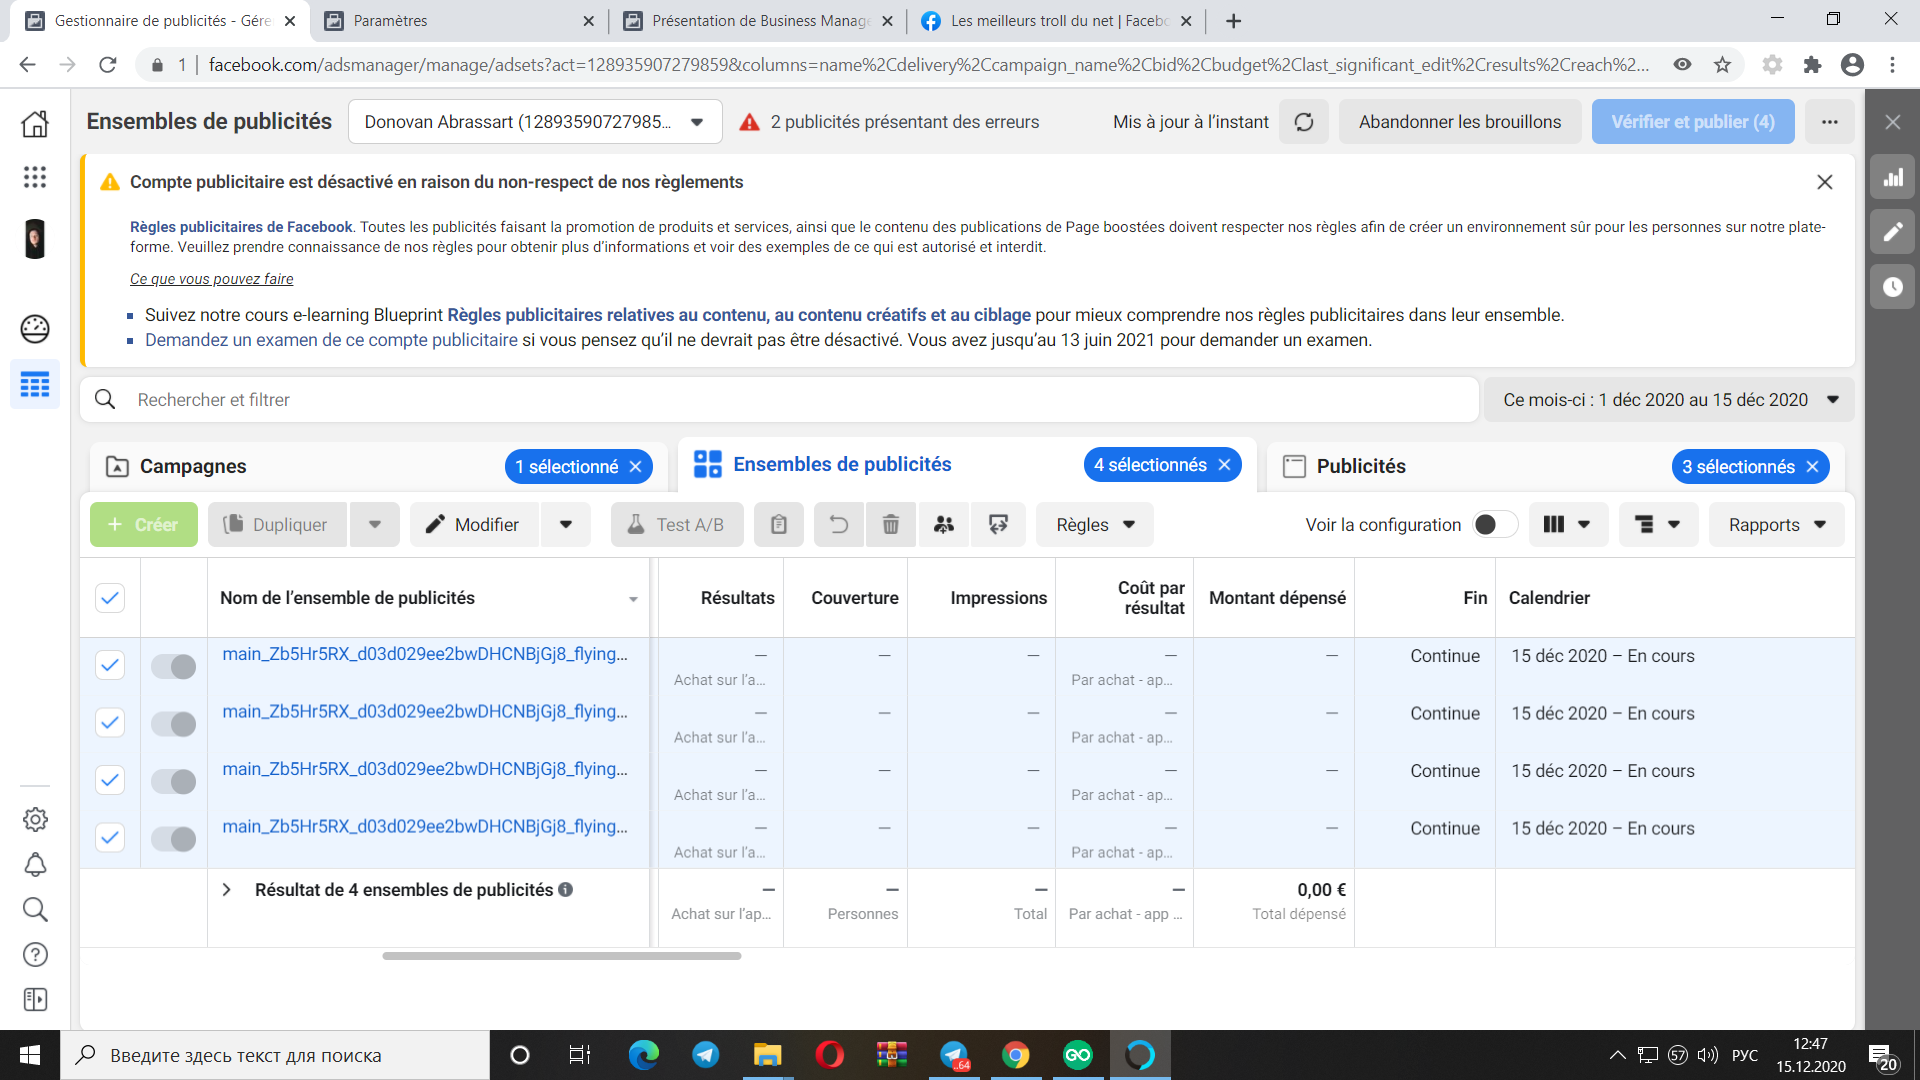Screen dimensions: 1920x1080
Task: Select the ads manager table icon
Action: [35, 384]
